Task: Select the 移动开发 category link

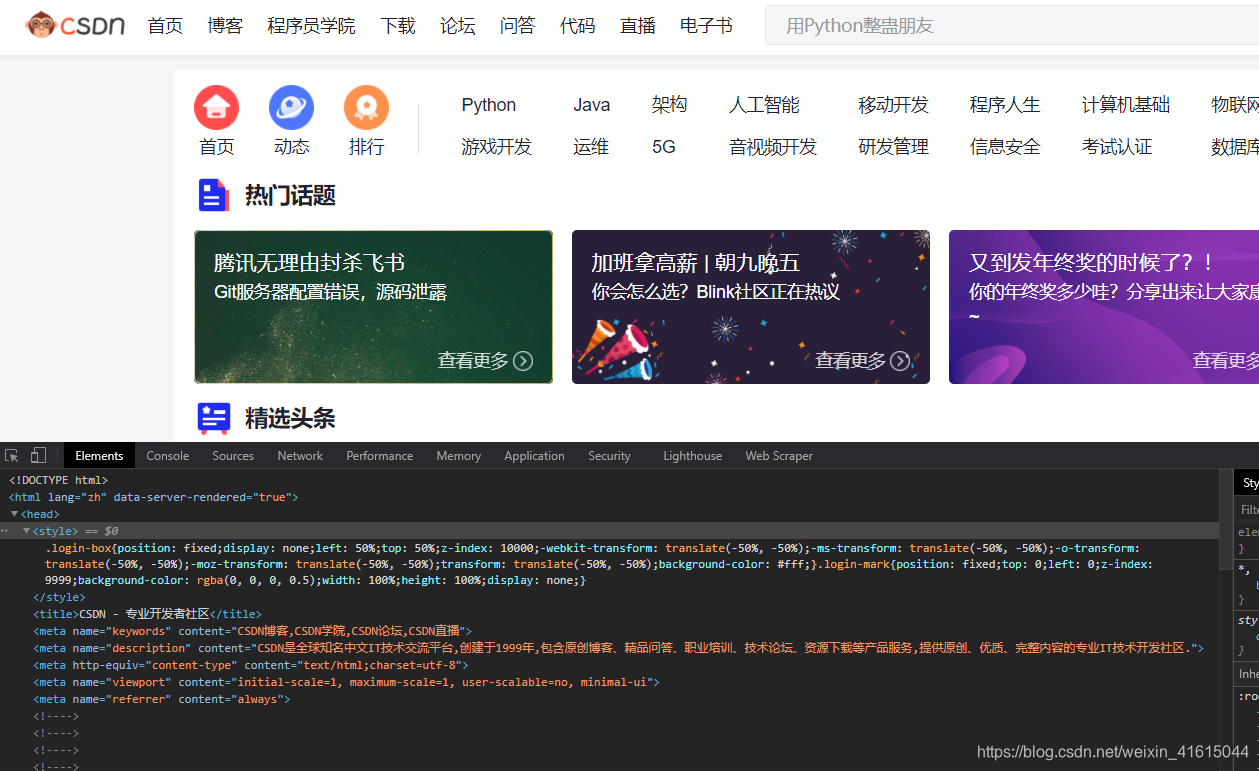Action: pyautogui.click(x=893, y=105)
